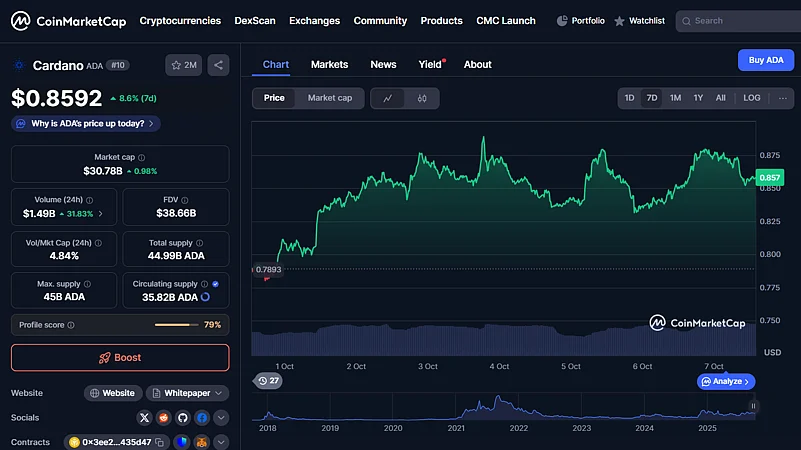The height and width of the screenshot is (450, 801).
Task: Click the Buy ADA button
Action: [x=765, y=60]
